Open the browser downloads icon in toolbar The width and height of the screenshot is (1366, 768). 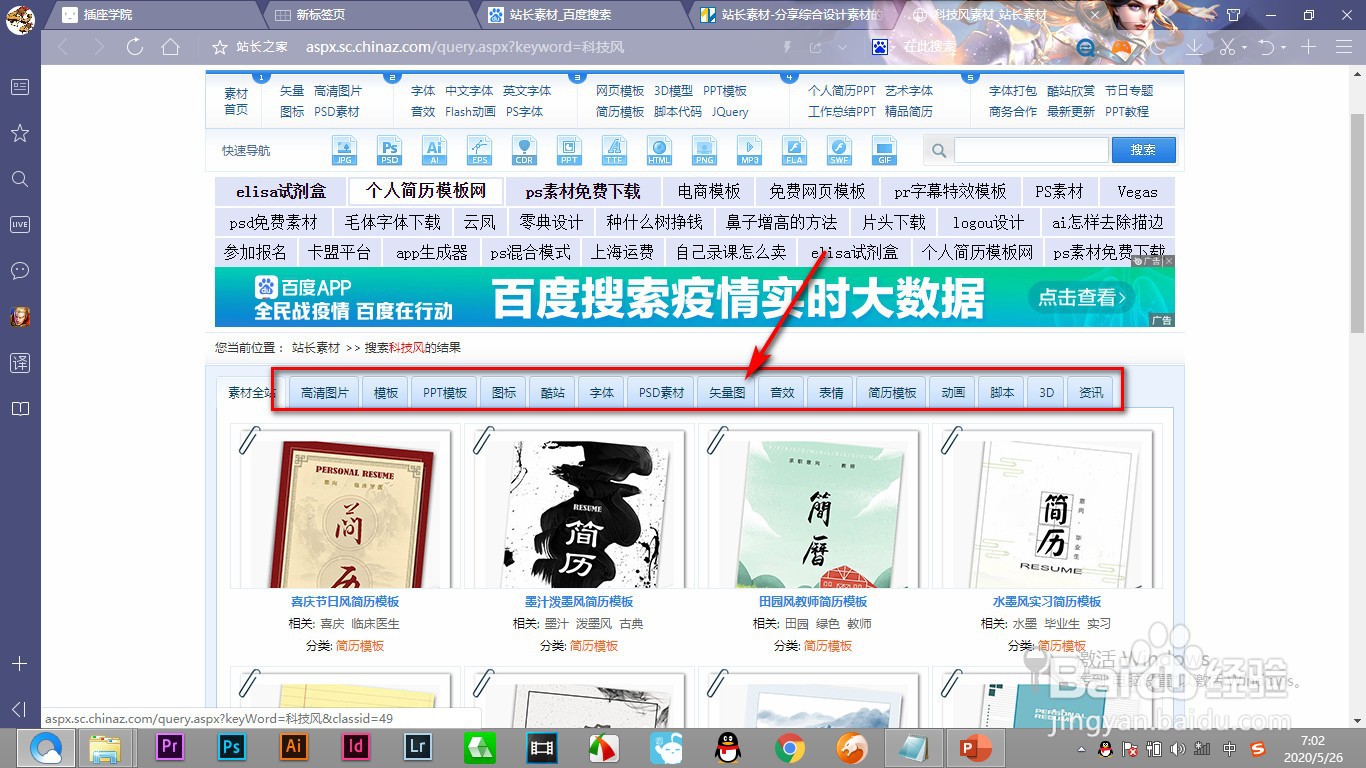[x=1194, y=46]
